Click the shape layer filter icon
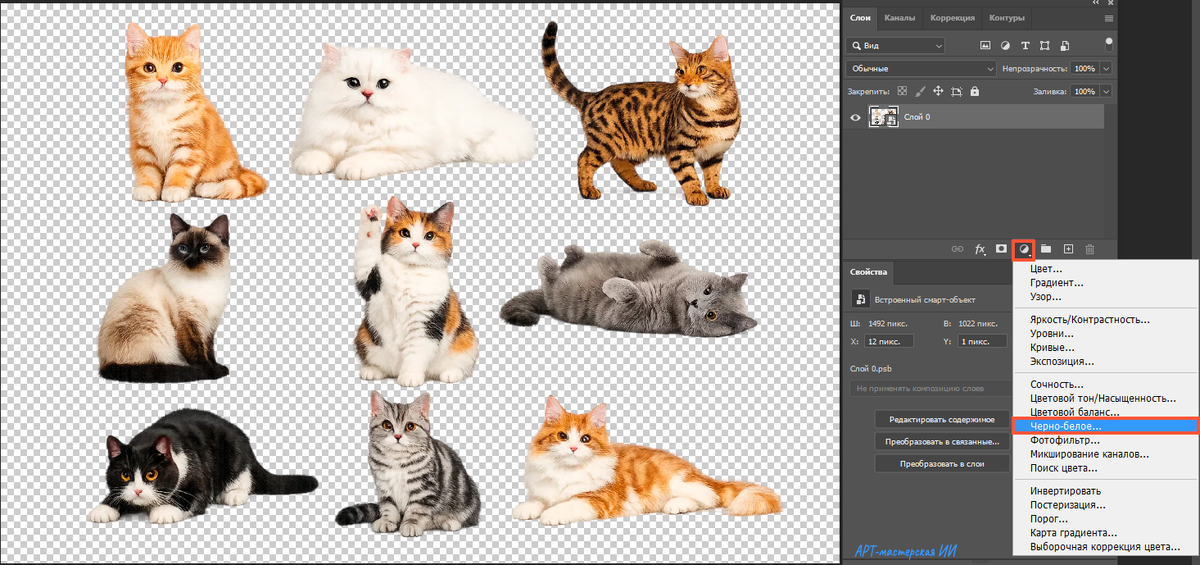 coord(1045,46)
